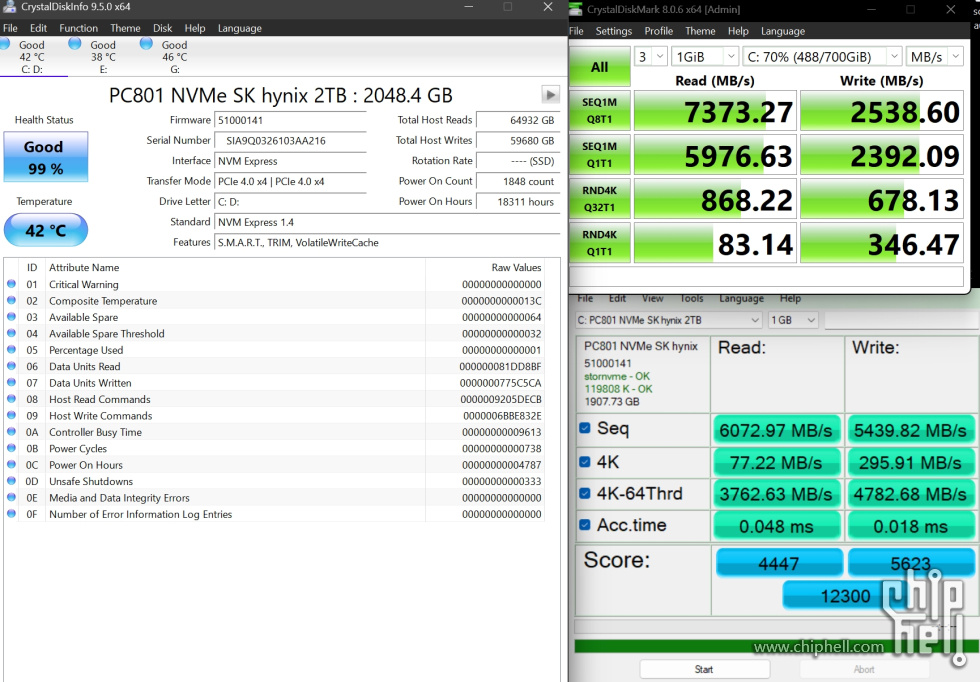Run the RND4K Q1T1 test button

tap(599, 243)
